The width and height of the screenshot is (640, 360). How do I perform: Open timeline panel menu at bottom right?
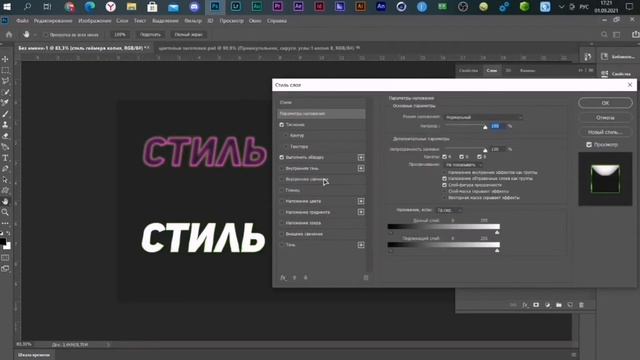pyautogui.click(x=573, y=355)
